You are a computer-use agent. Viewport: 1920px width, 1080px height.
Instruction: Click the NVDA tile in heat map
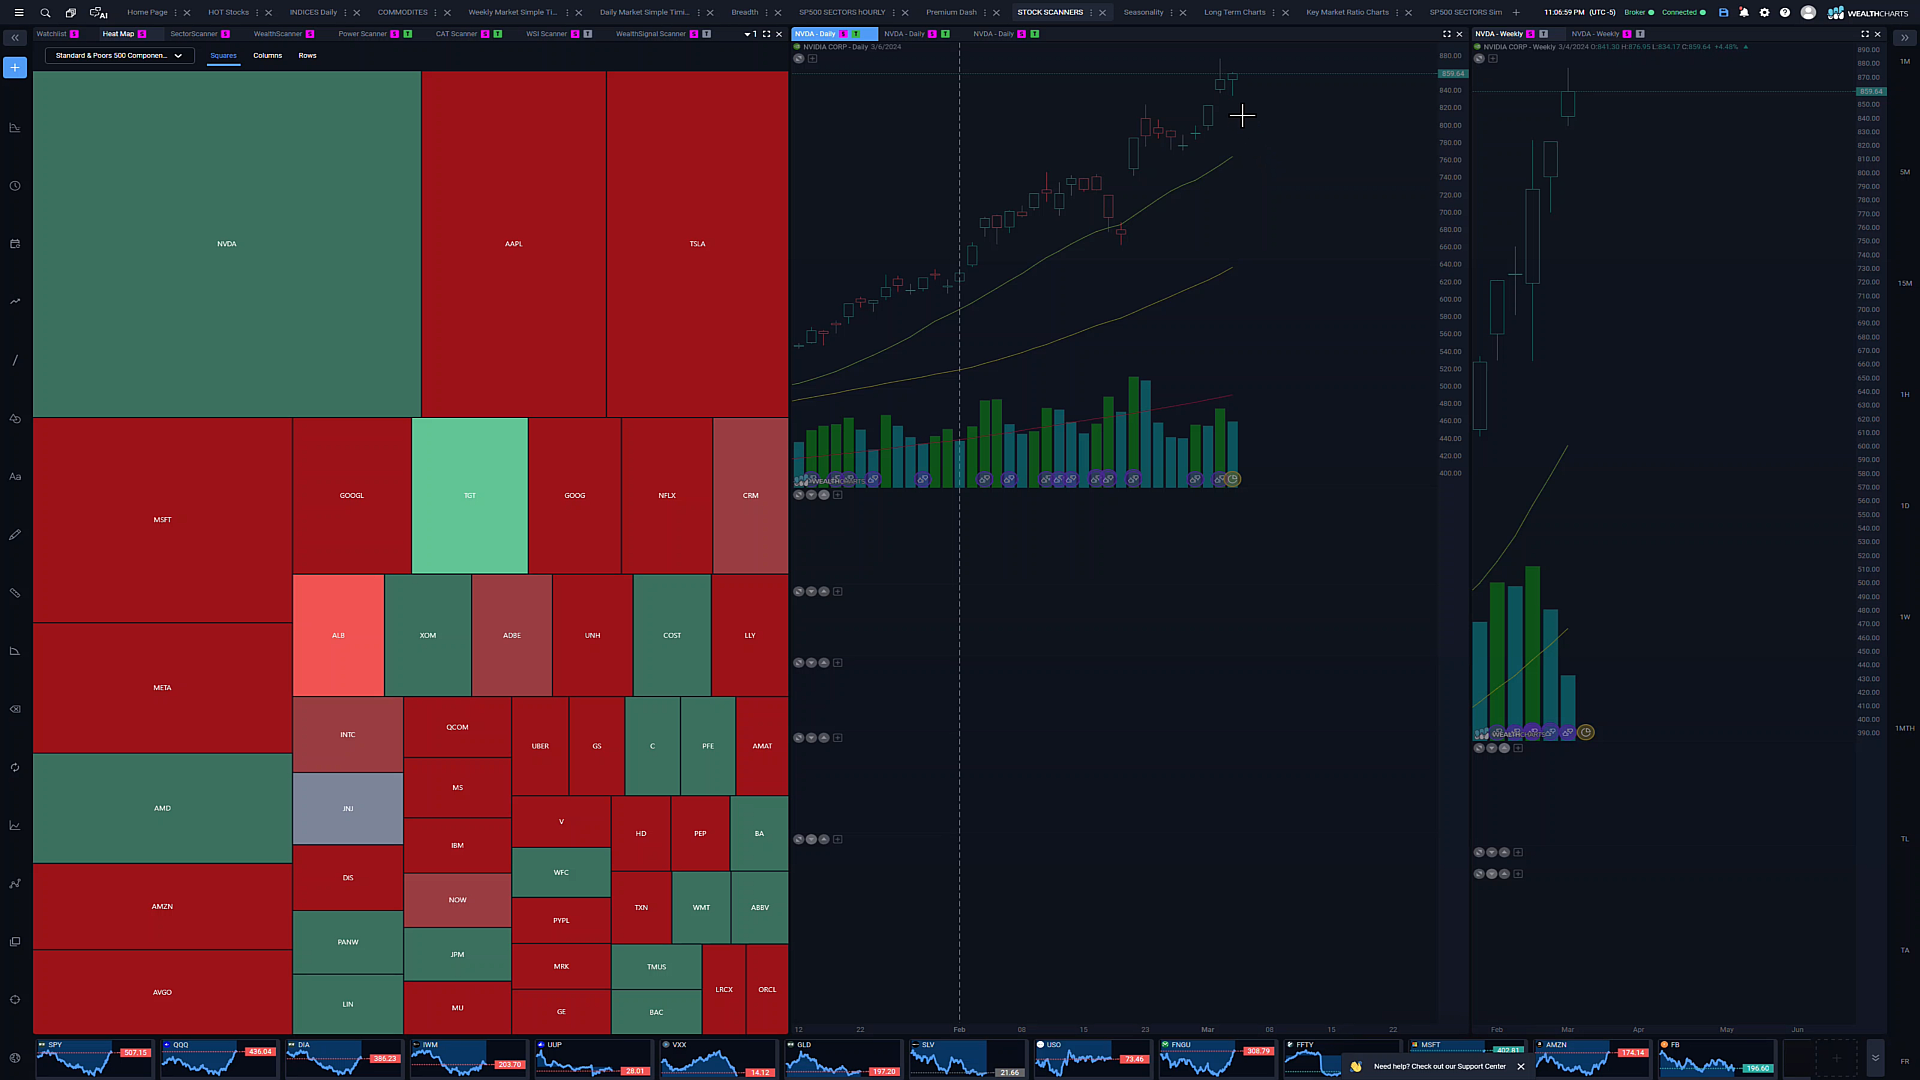(x=227, y=244)
